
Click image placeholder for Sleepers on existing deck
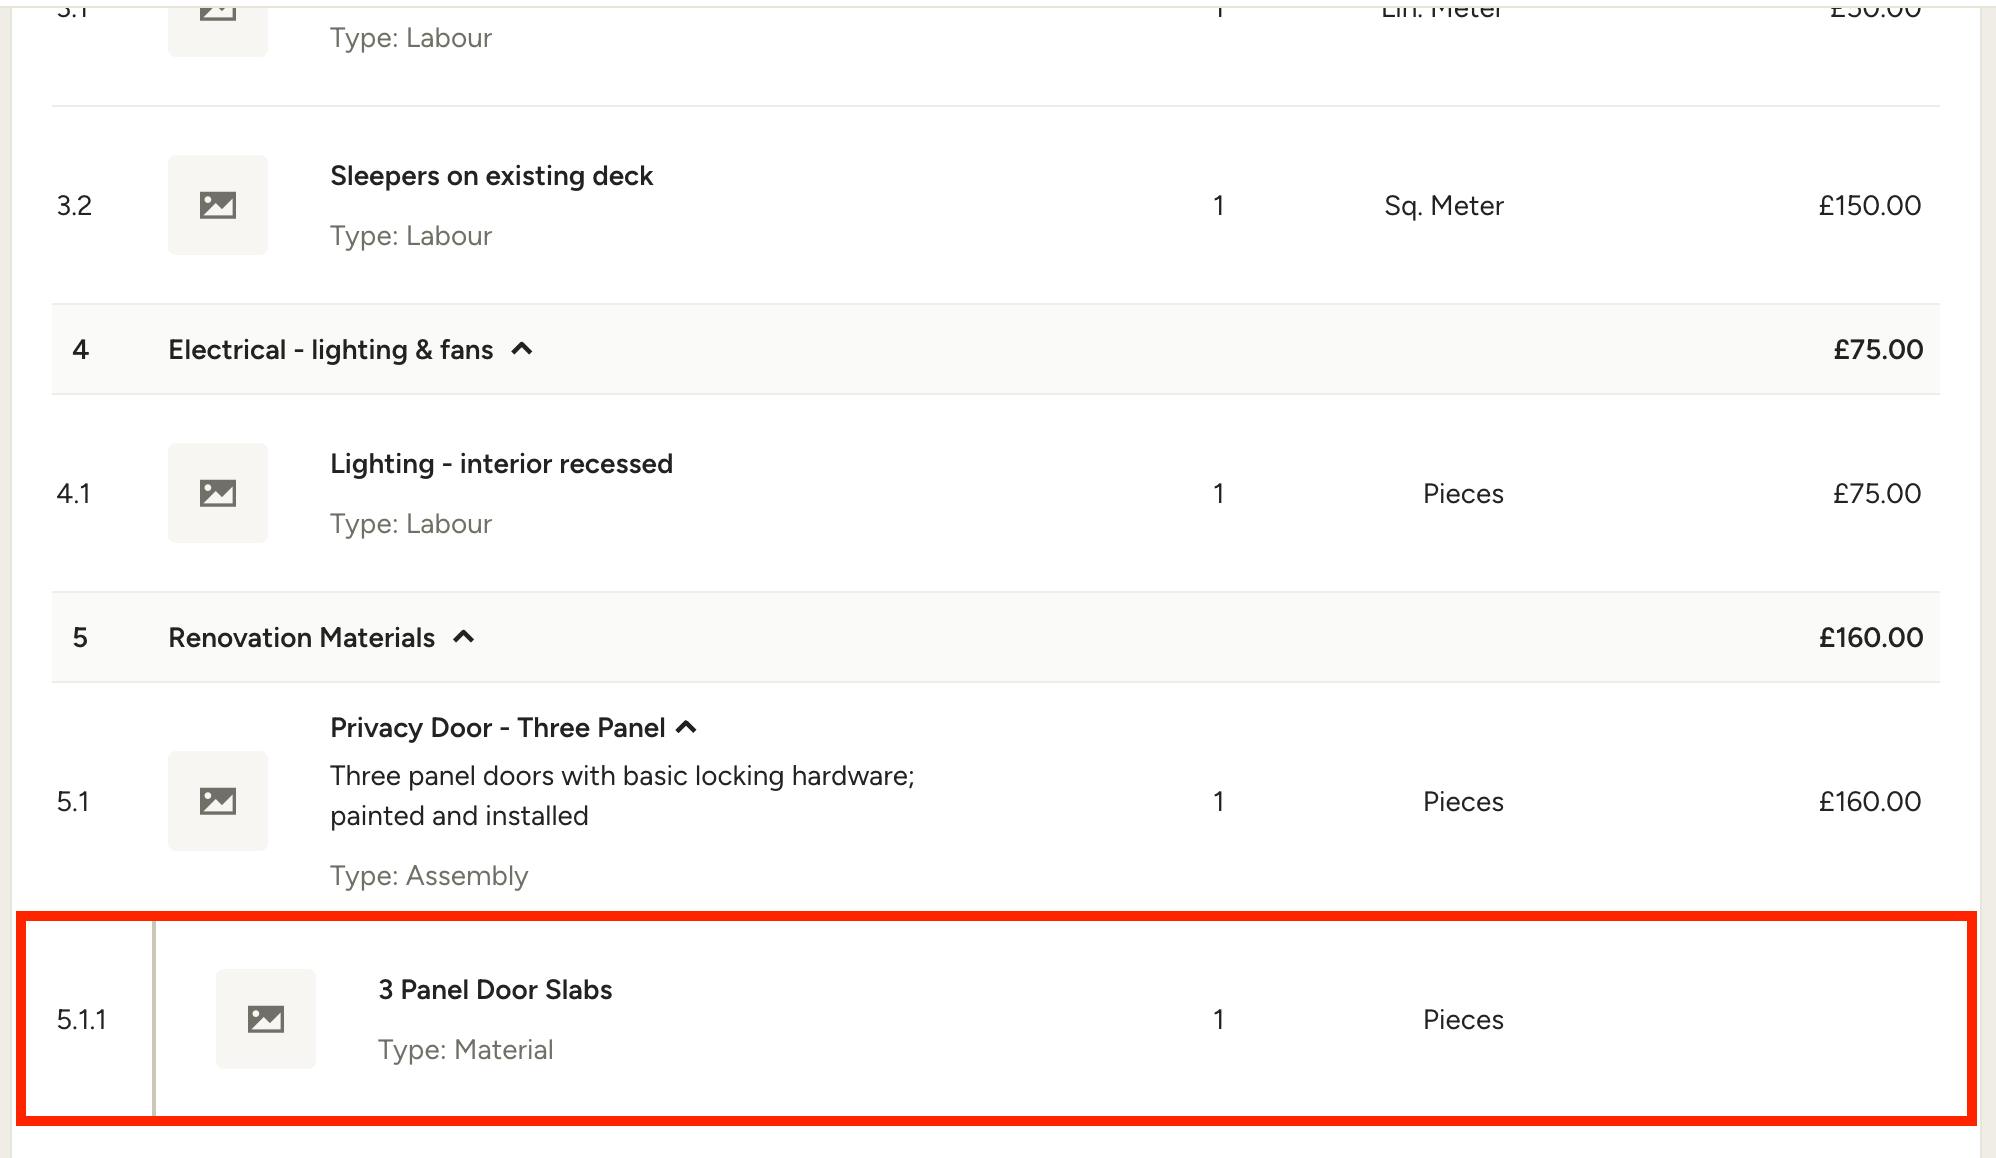[218, 205]
